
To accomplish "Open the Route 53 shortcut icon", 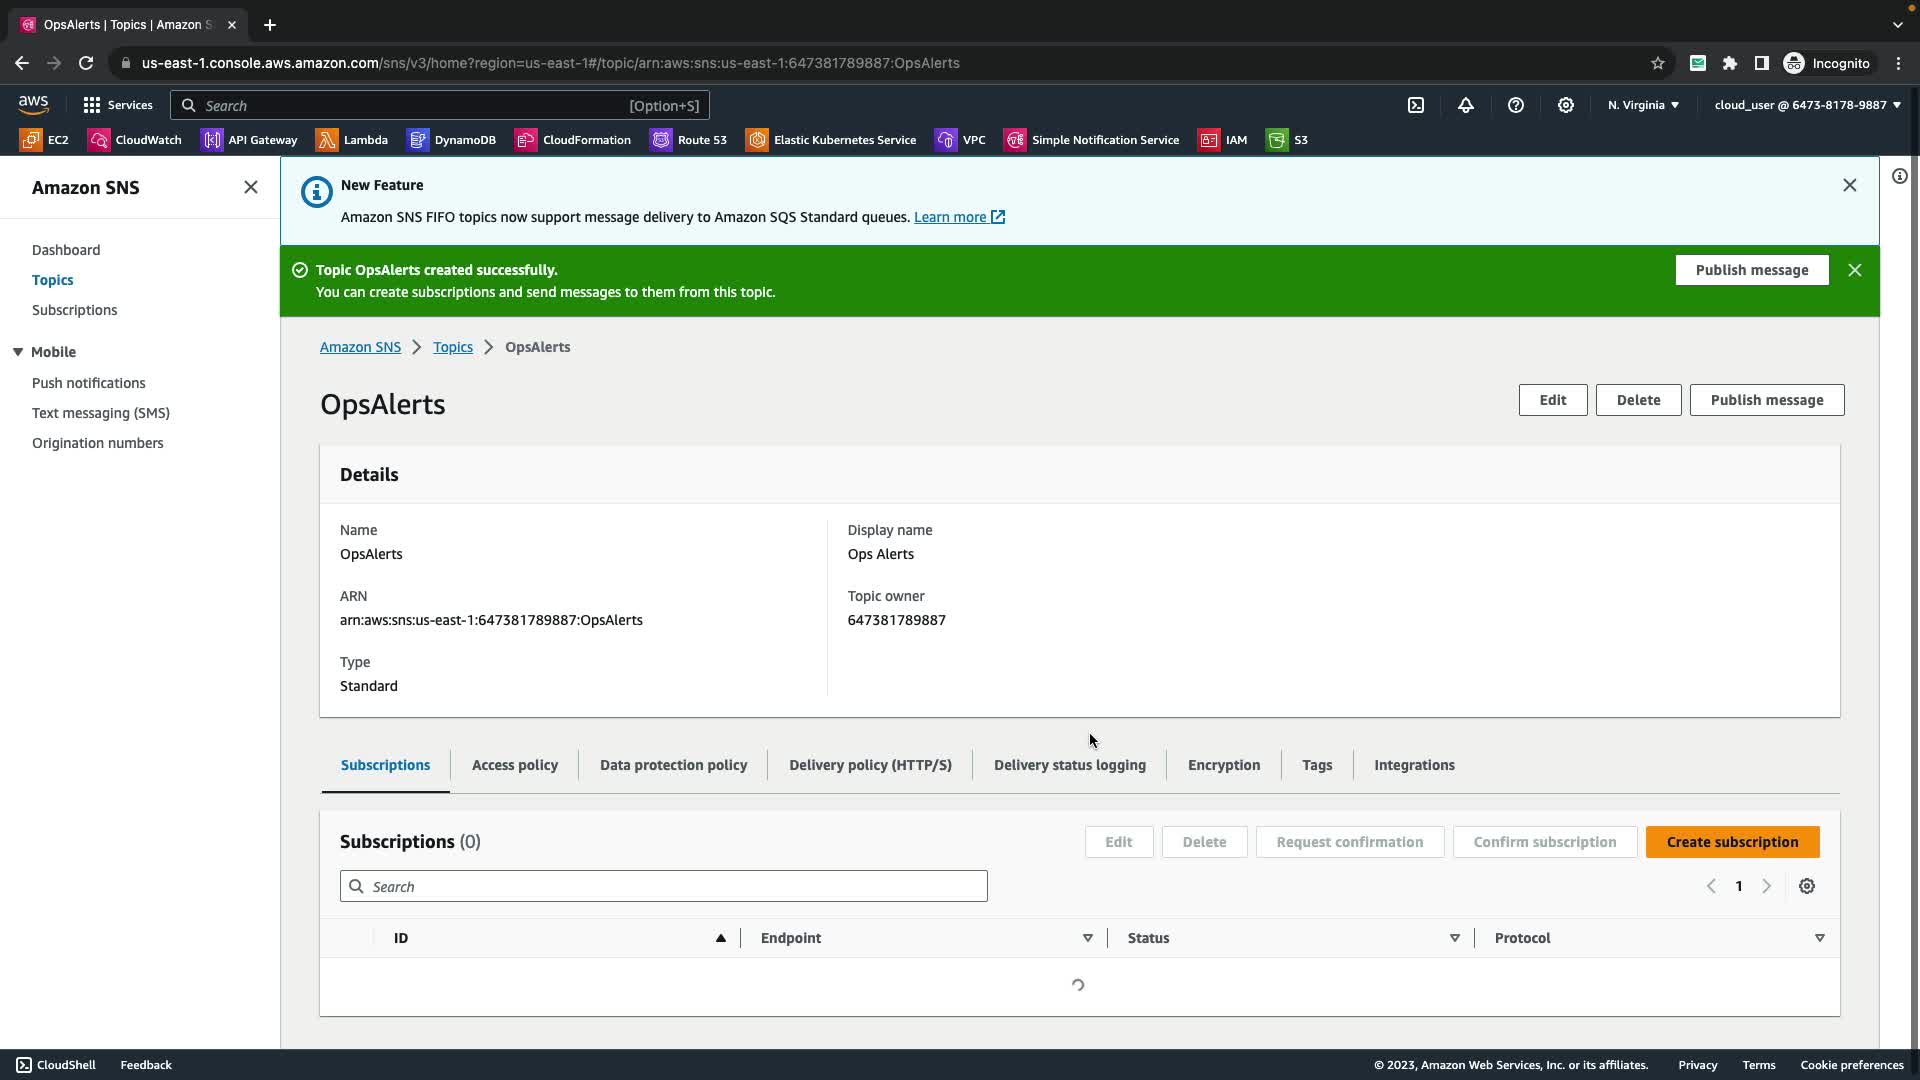I will (662, 140).
